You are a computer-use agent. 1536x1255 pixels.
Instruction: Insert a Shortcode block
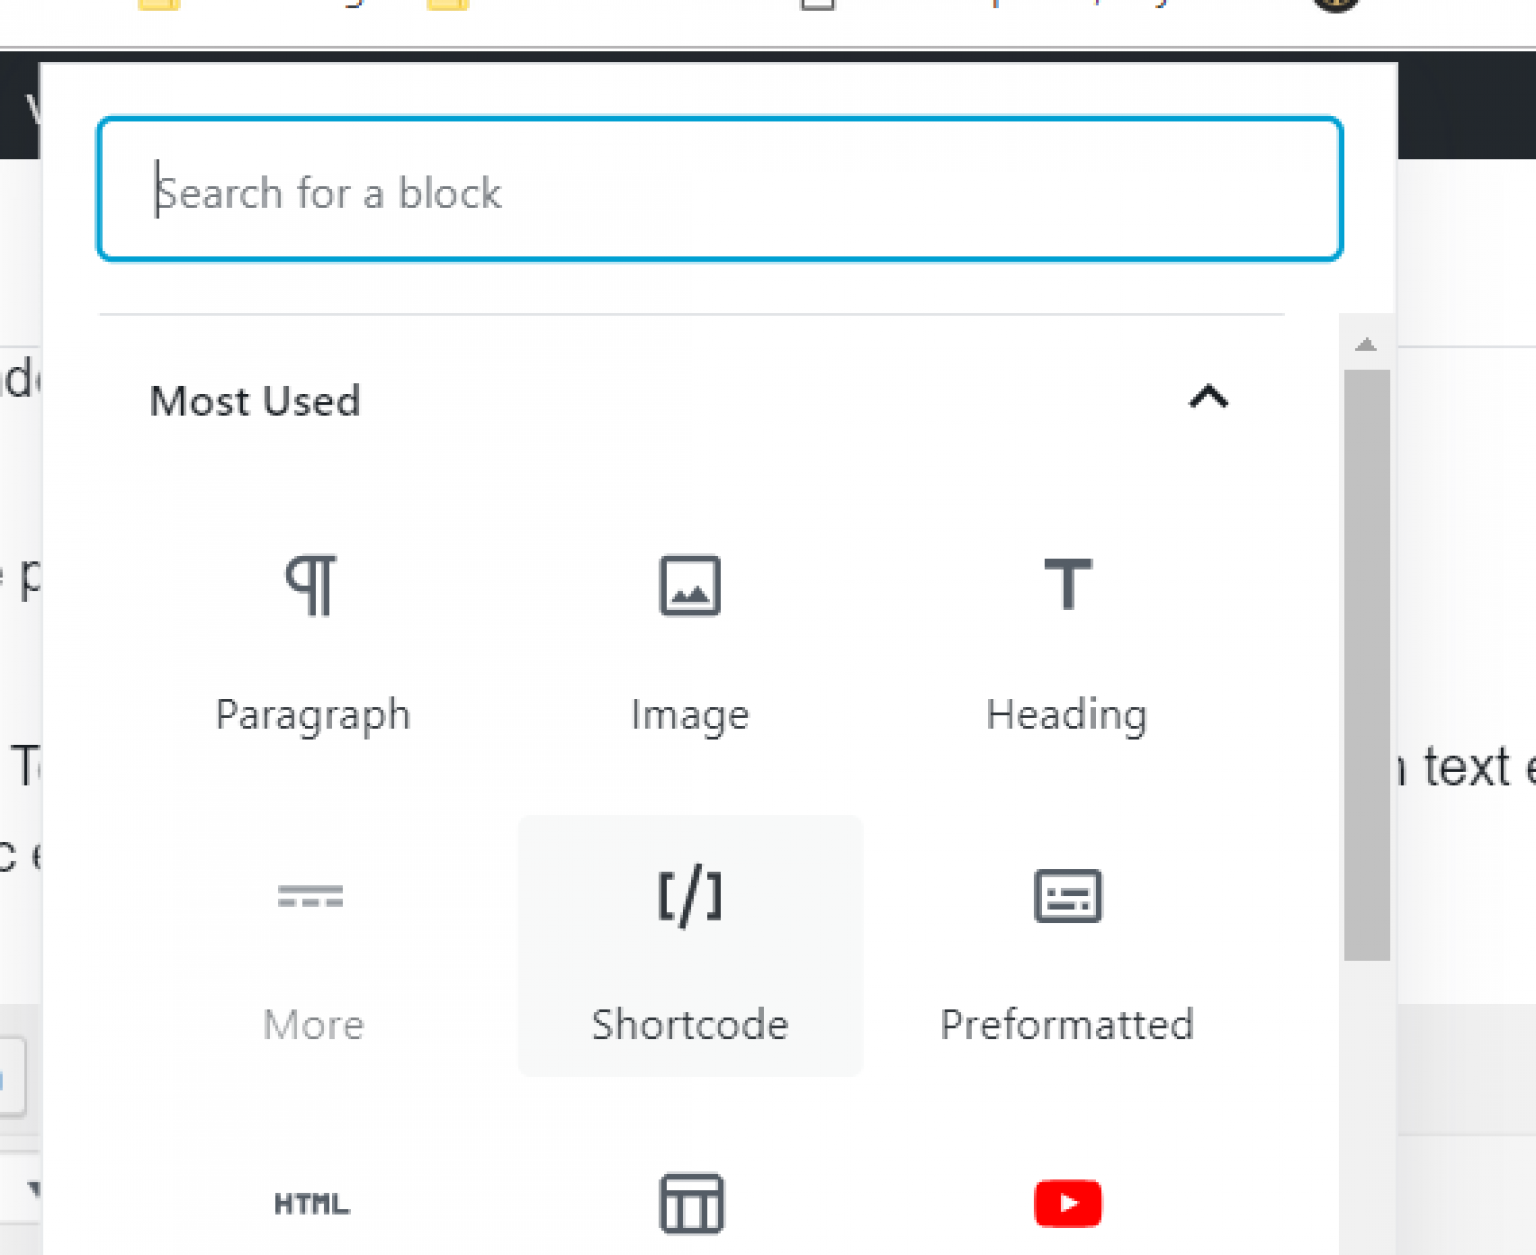(689, 945)
